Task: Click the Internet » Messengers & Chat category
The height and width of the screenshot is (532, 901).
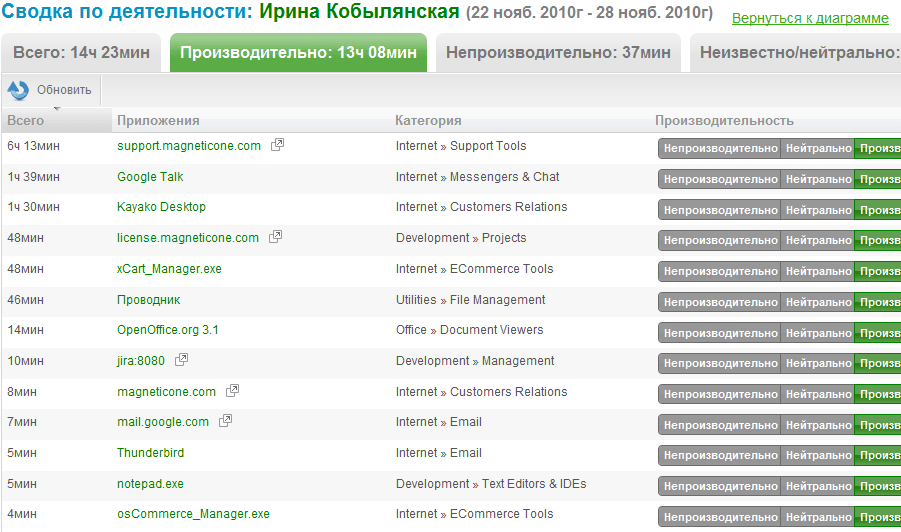Action: coord(477,177)
